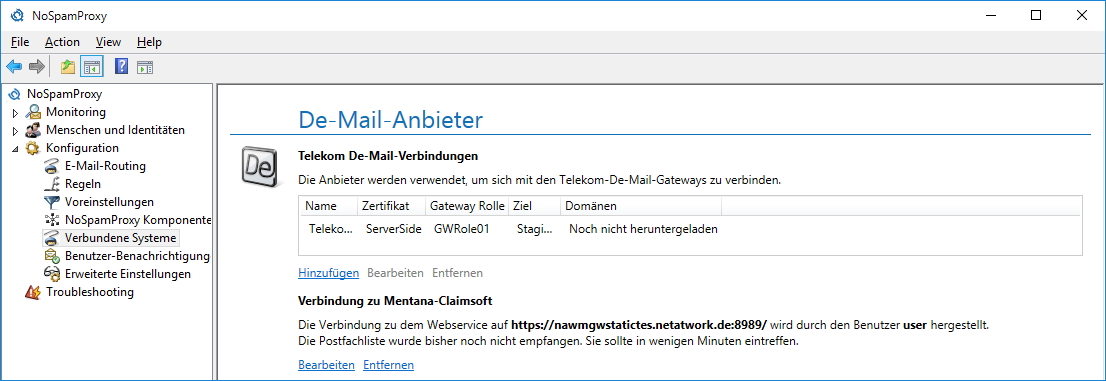The width and height of the screenshot is (1106, 381).
Task: Click the Forward arrow toolbar icon
Action: click(37, 67)
